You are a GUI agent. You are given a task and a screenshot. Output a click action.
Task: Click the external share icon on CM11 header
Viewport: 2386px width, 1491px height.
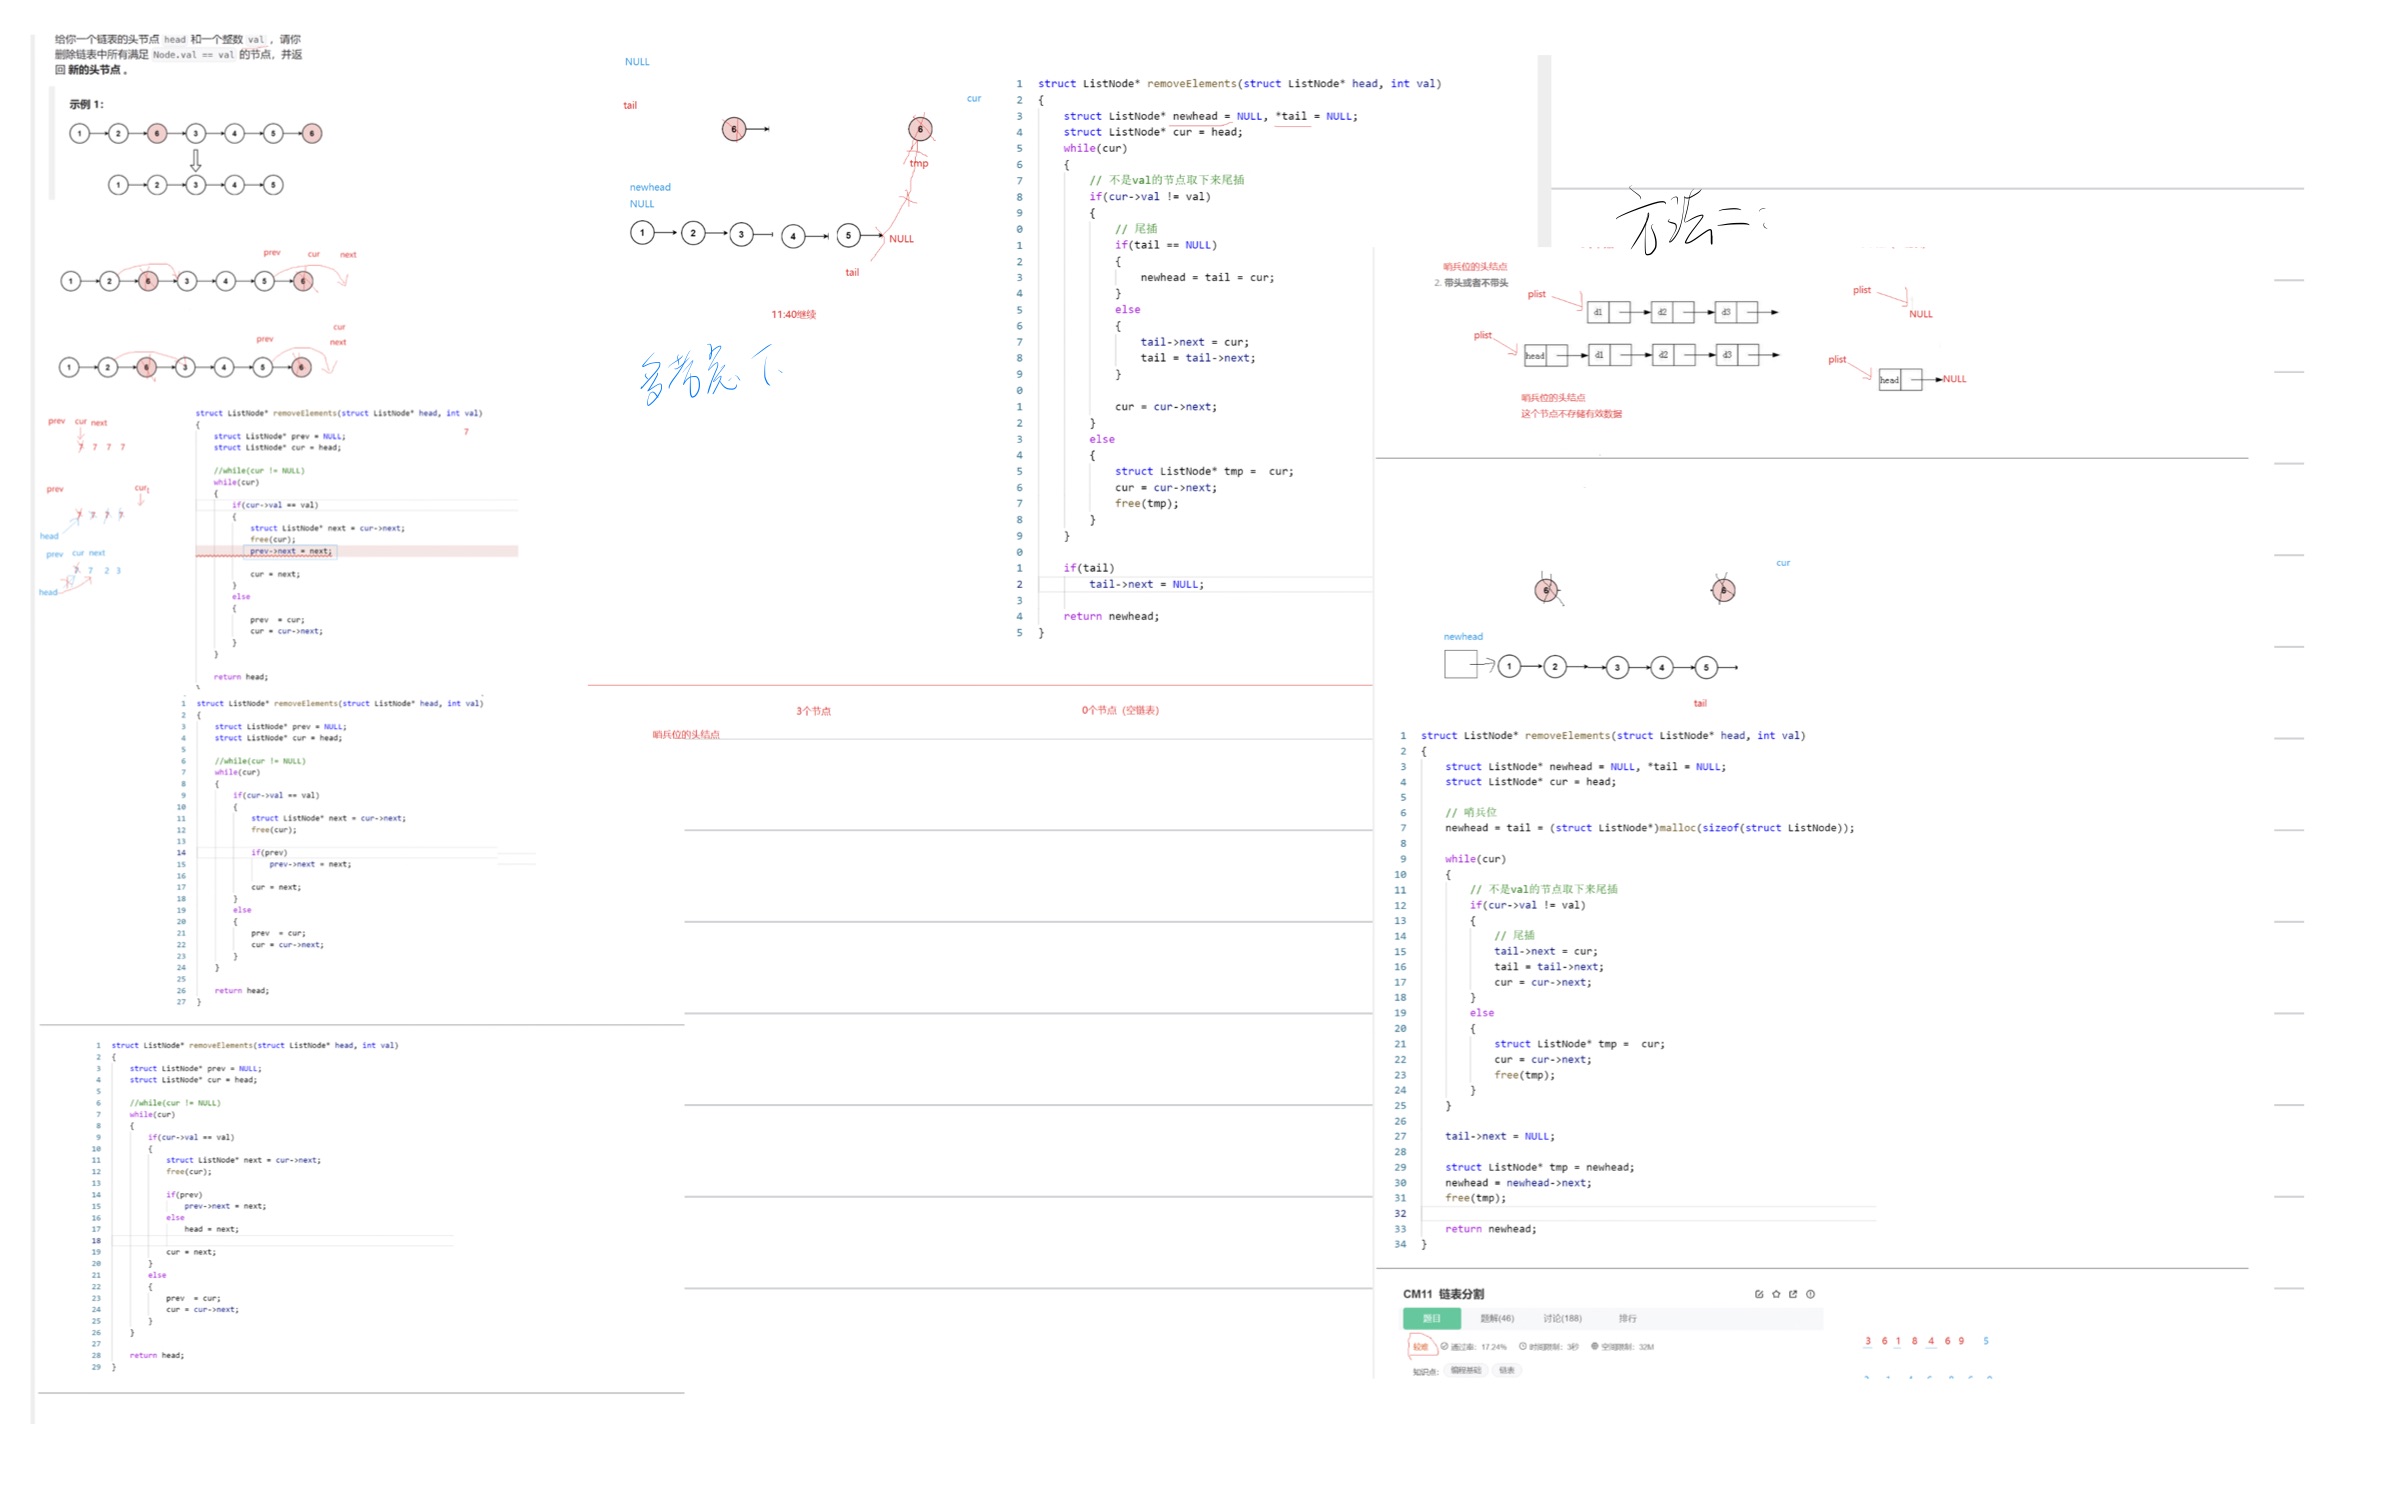pyautogui.click(x=1793, y=1294)
